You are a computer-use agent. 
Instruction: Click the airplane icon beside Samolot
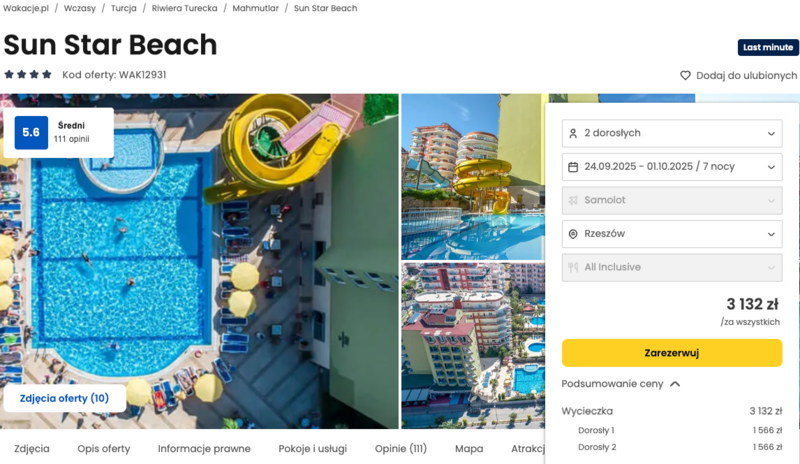(573, 200)
